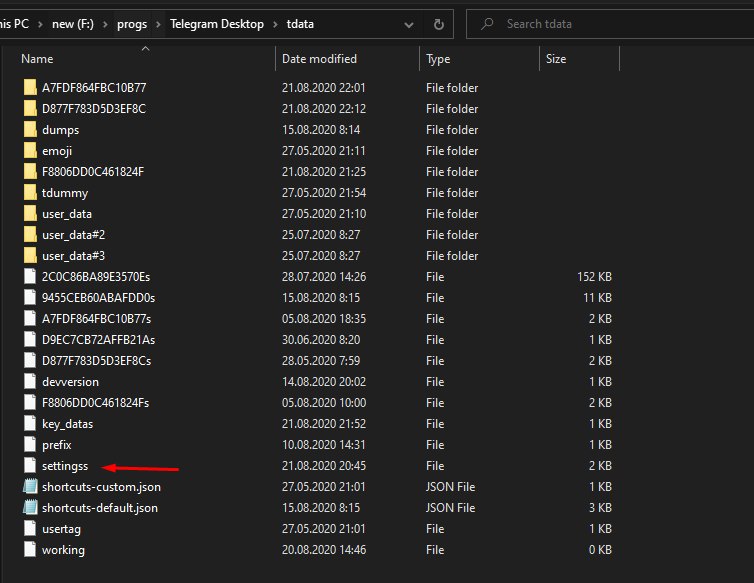Click the shortcuts-default.json notepad icon
This screenshot has height=583, width=754.
click(x=30, y=507)
